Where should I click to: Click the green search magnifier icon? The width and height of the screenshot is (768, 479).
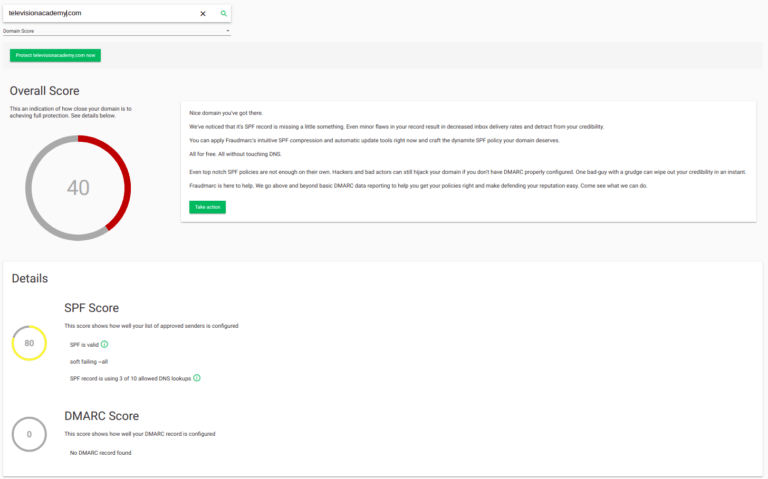(224, 14)
